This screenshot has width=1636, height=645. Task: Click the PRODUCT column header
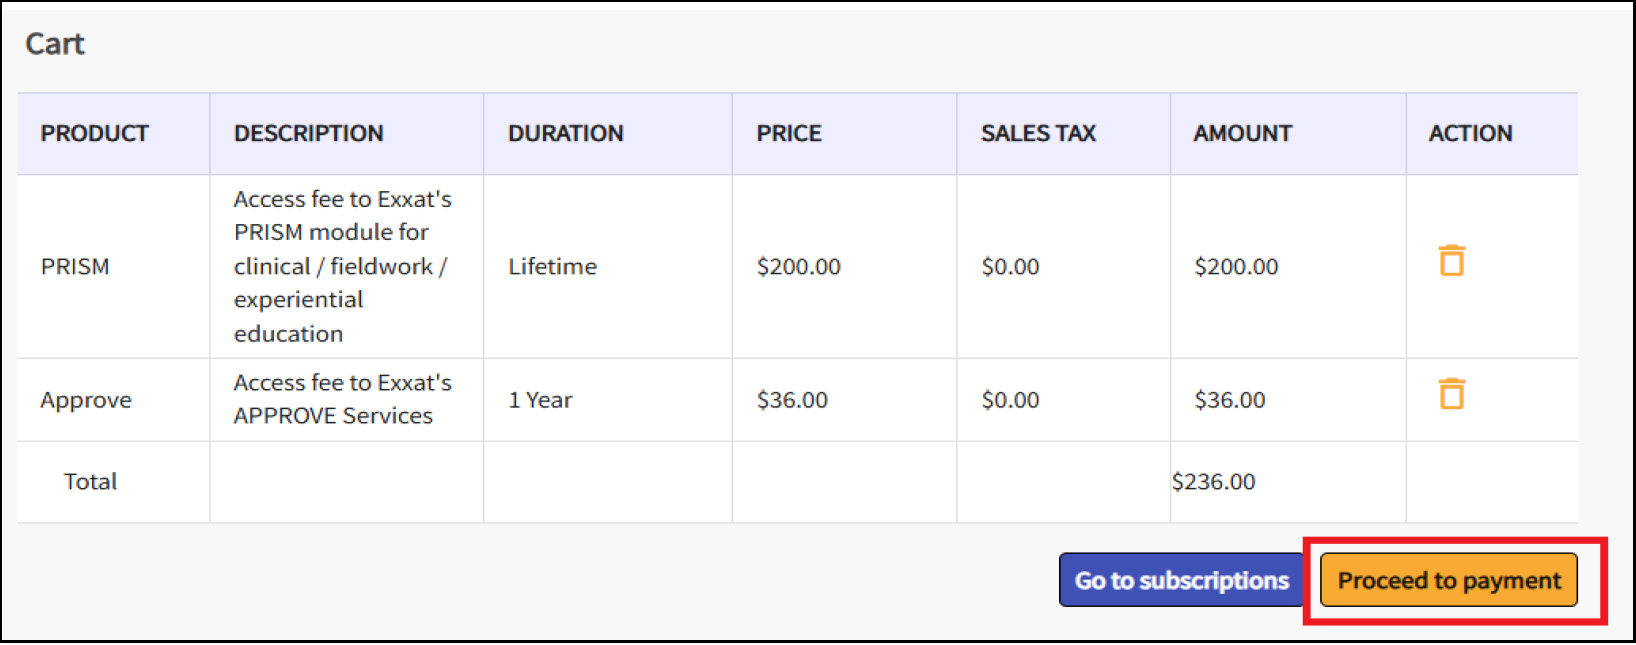(95, 134)
